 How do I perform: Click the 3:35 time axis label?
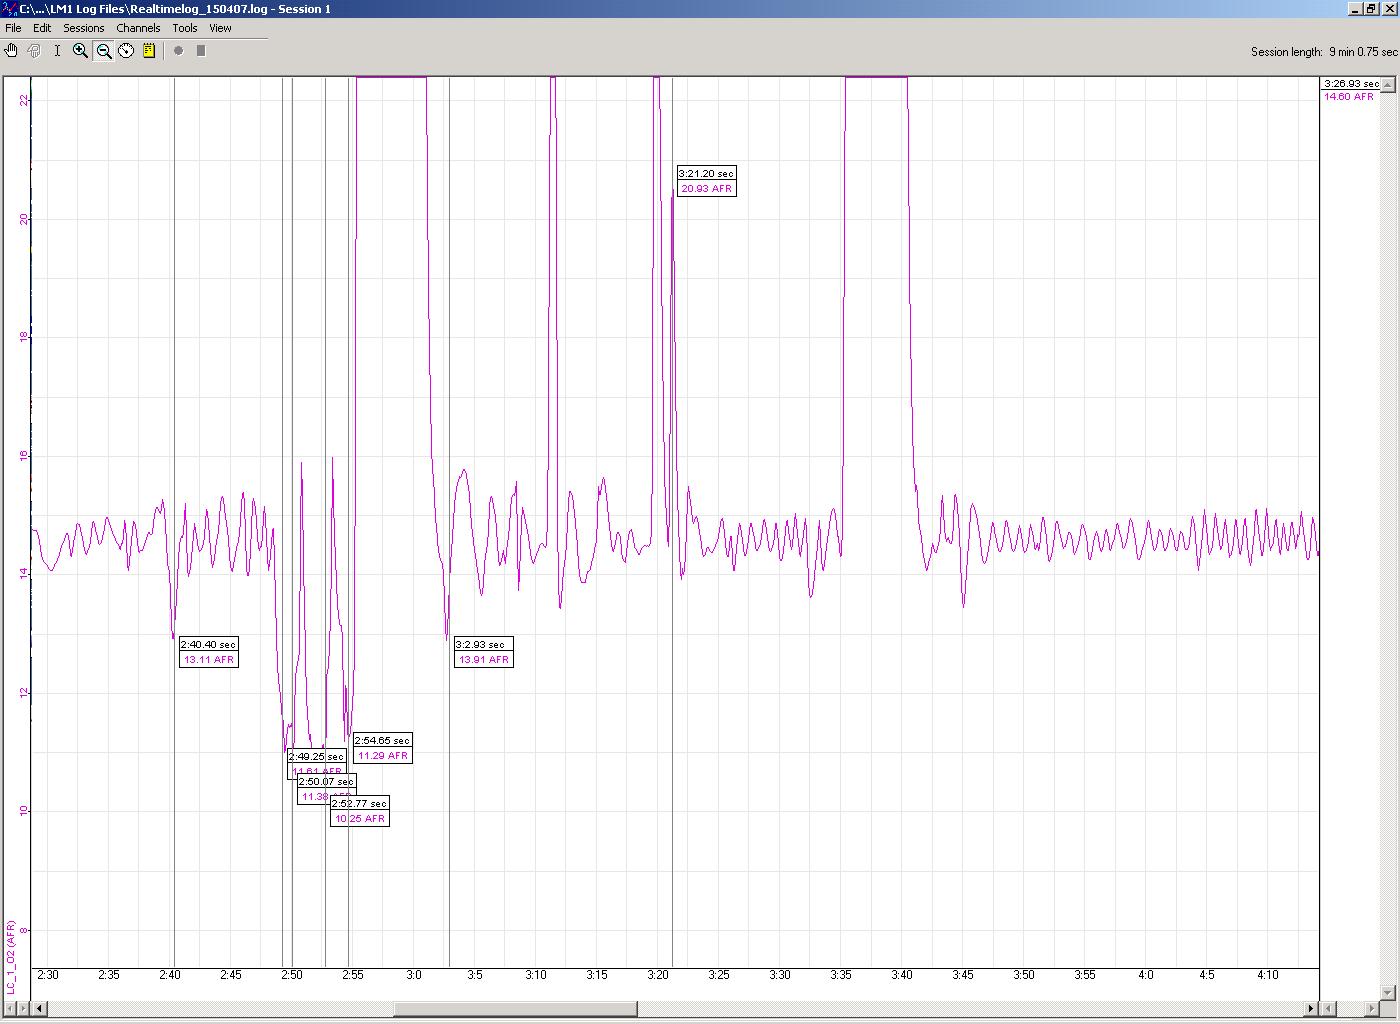841,975
